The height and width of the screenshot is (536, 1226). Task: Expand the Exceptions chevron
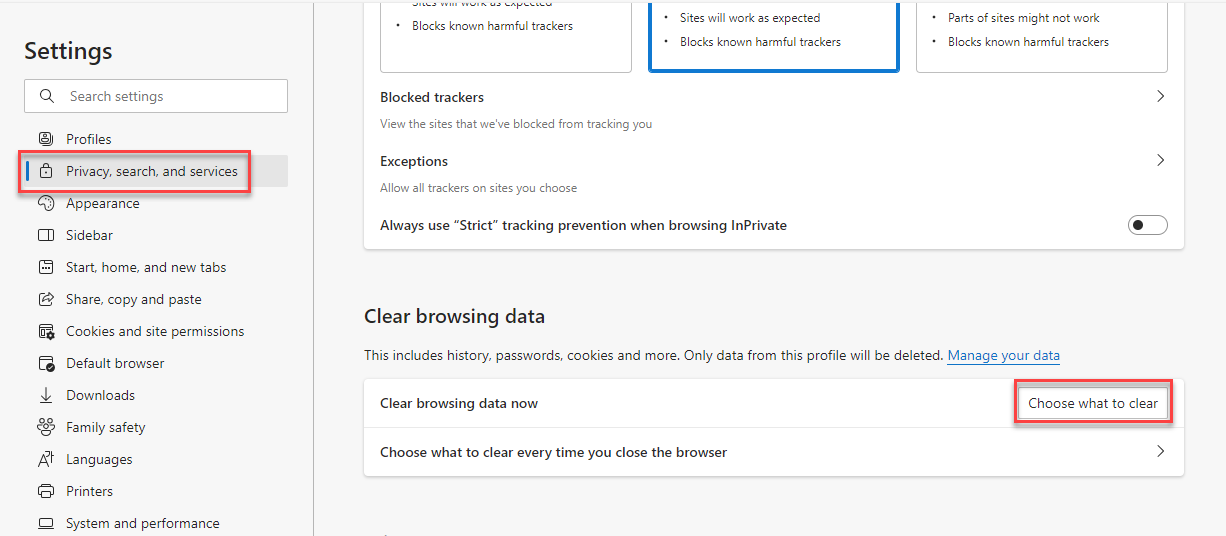click(x=1160, y=161)
